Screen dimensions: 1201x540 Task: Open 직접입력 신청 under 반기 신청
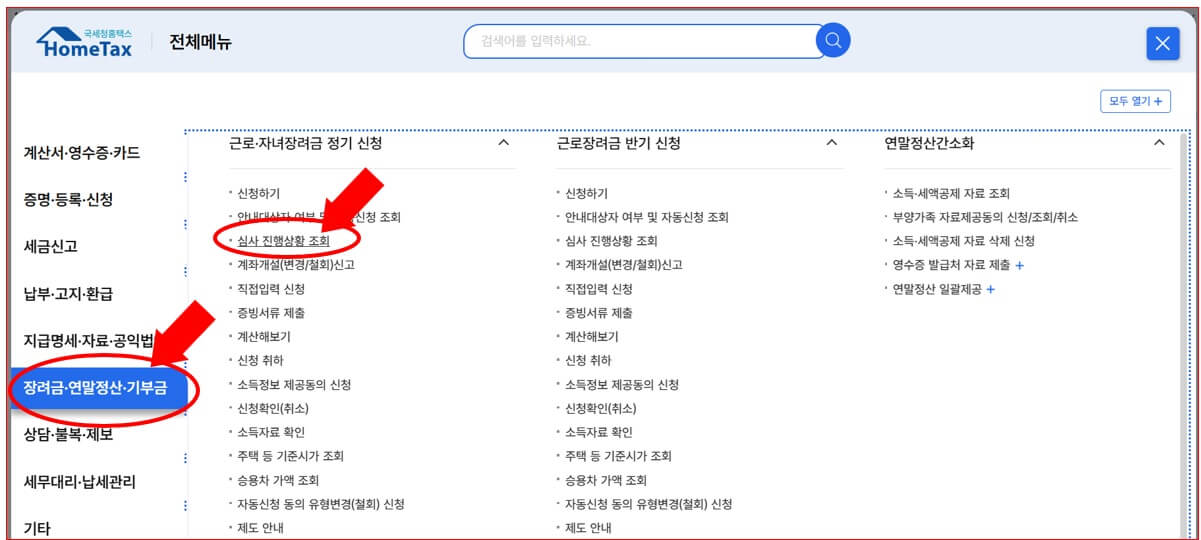[598, 289]
